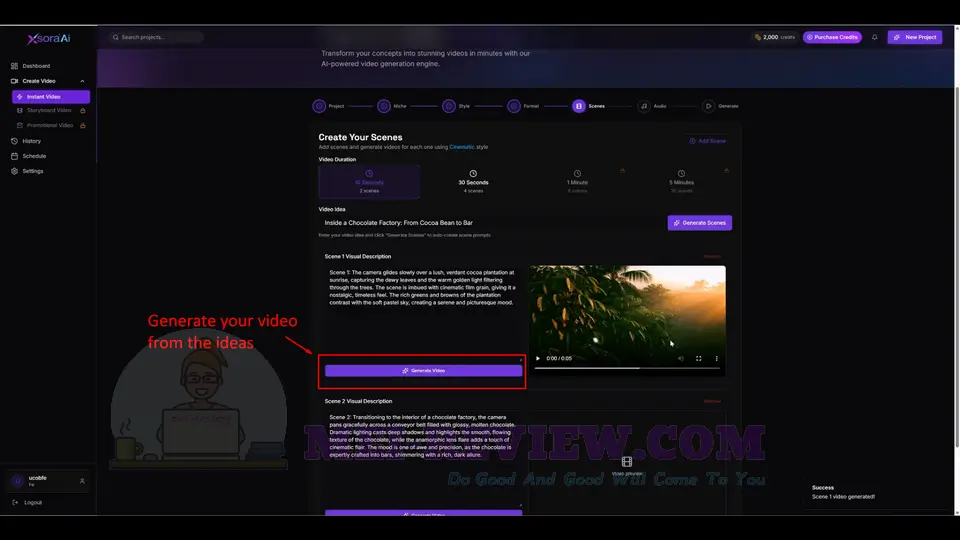Go to the Generate step
The image size is (960, 540).
[x=708, y=106]
